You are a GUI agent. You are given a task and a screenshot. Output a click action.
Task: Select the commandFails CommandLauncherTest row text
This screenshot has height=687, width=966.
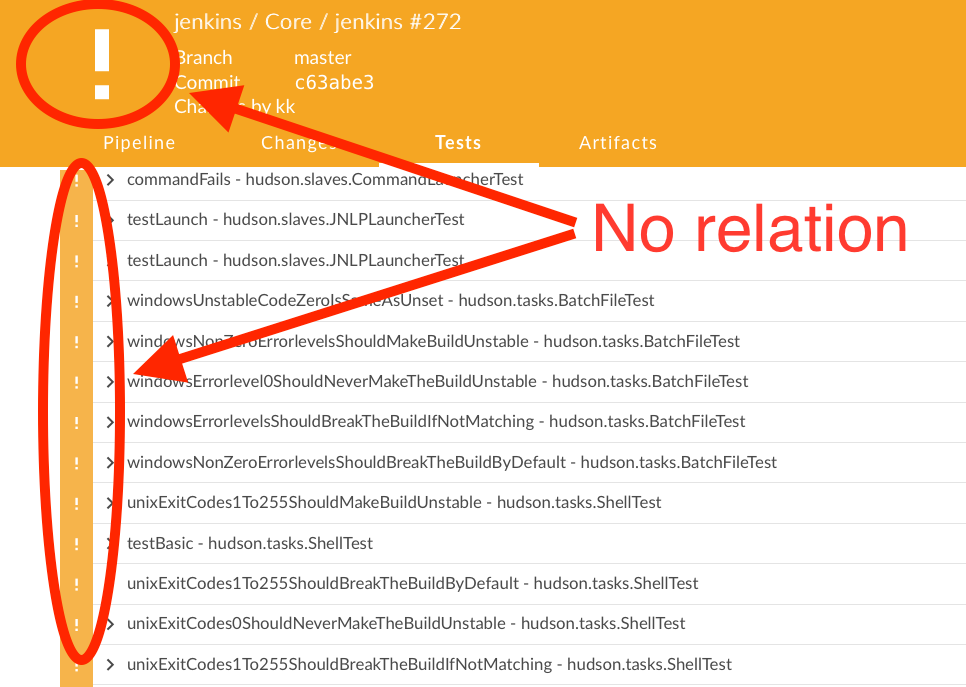pos(325,180)
